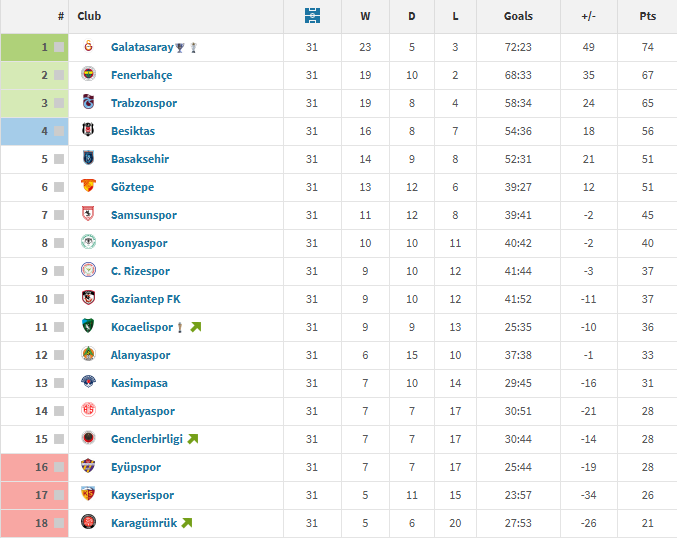Click the promoted arrow next to Kocaelispor

click(196, 327)
